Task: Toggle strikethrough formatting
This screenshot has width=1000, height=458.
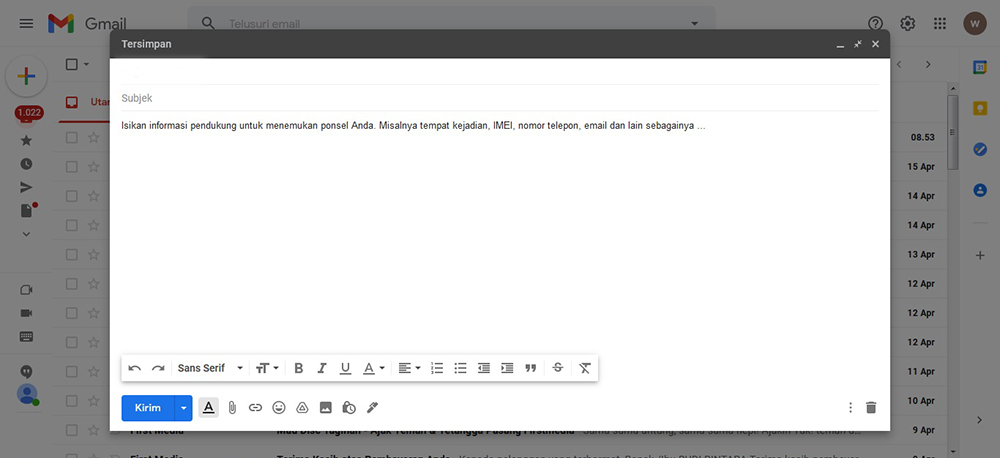Action: tap(557, 368)
